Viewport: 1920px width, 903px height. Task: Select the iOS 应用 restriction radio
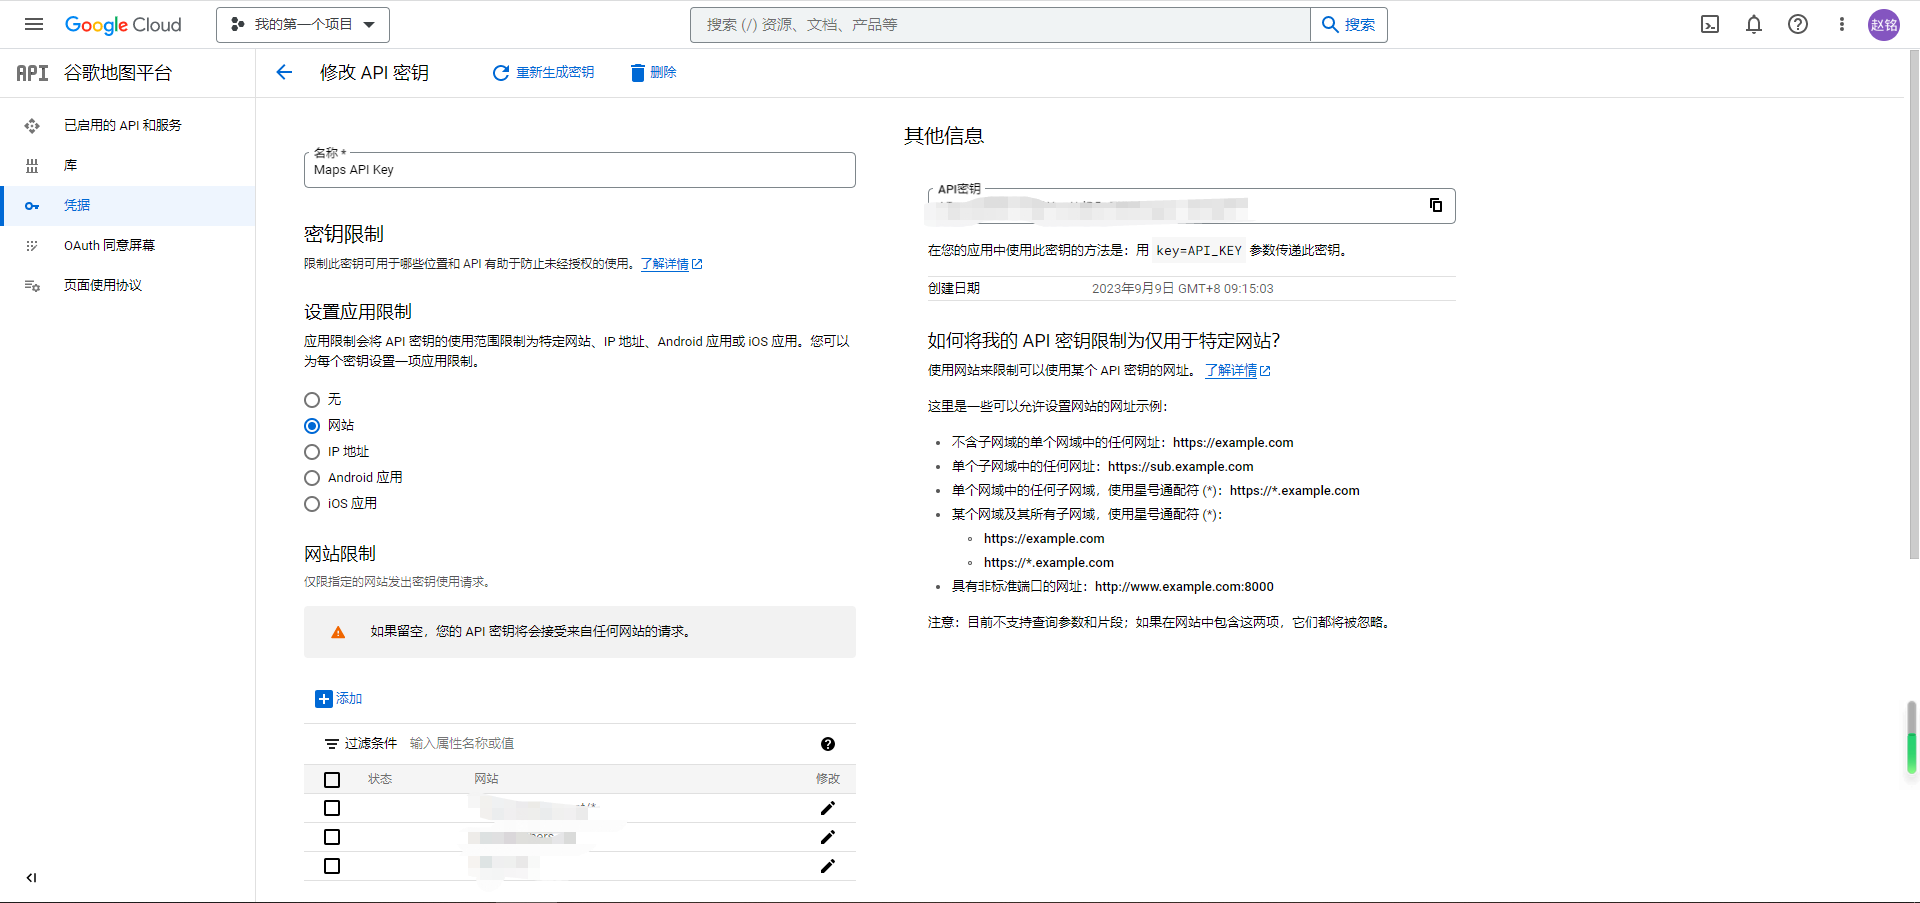coord(312,503)
